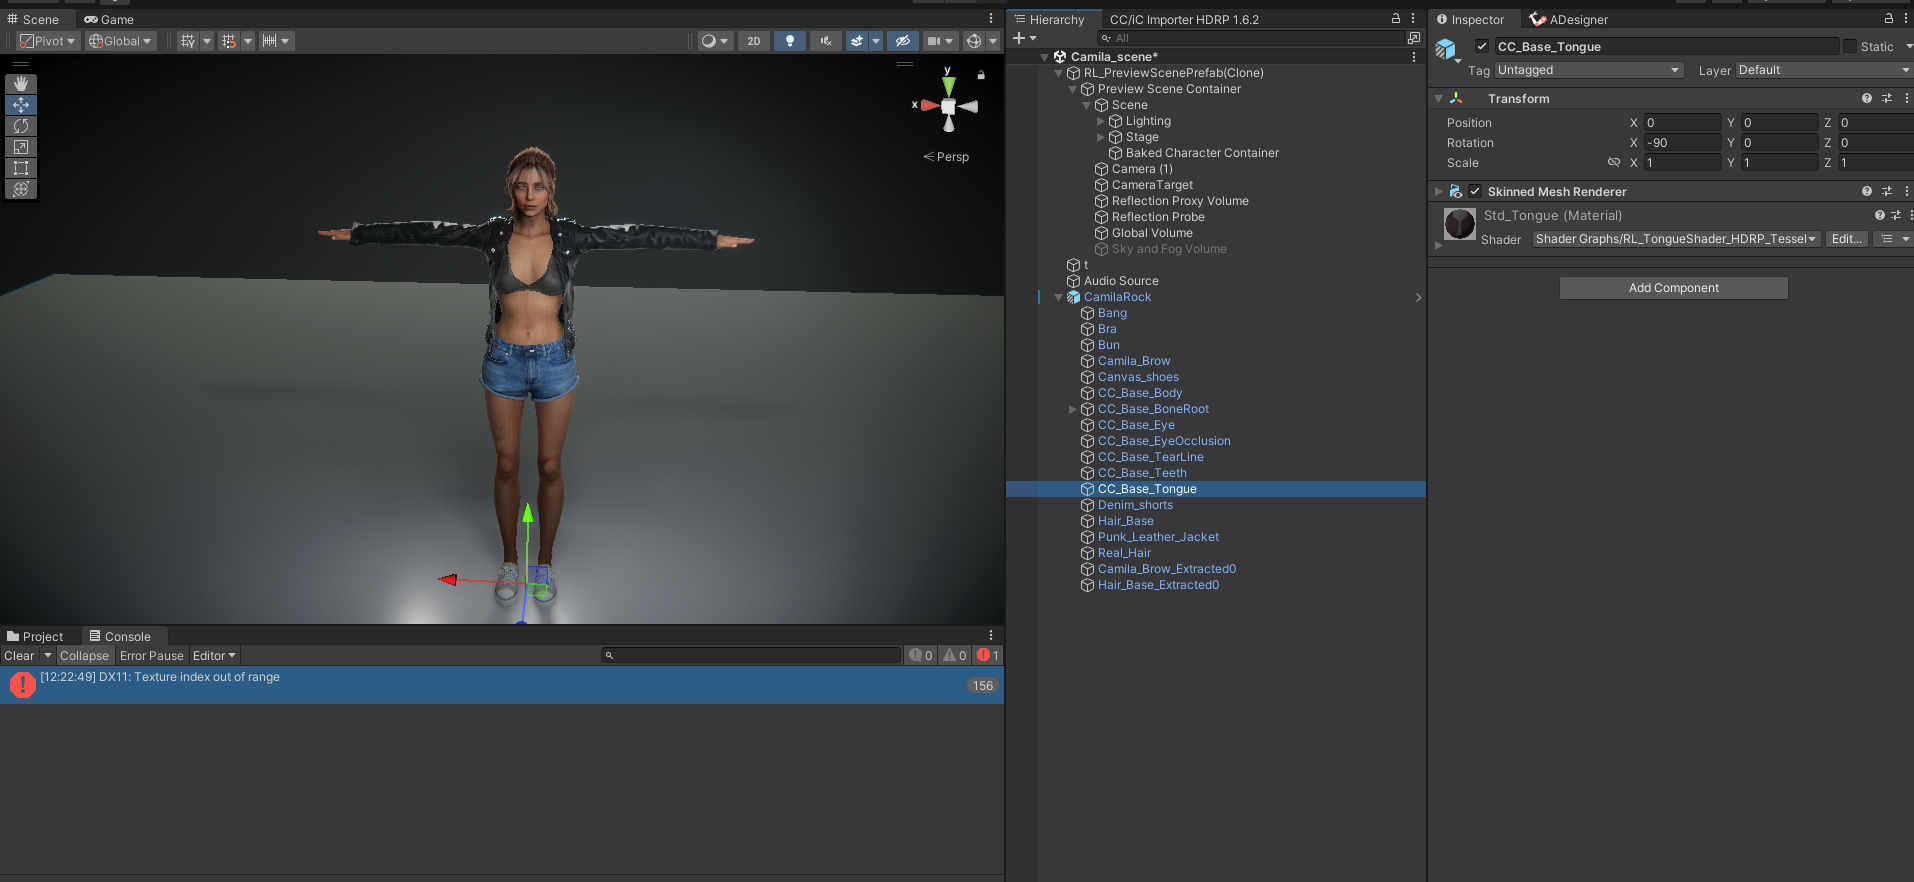Select the Console tab

coord(120,636)
